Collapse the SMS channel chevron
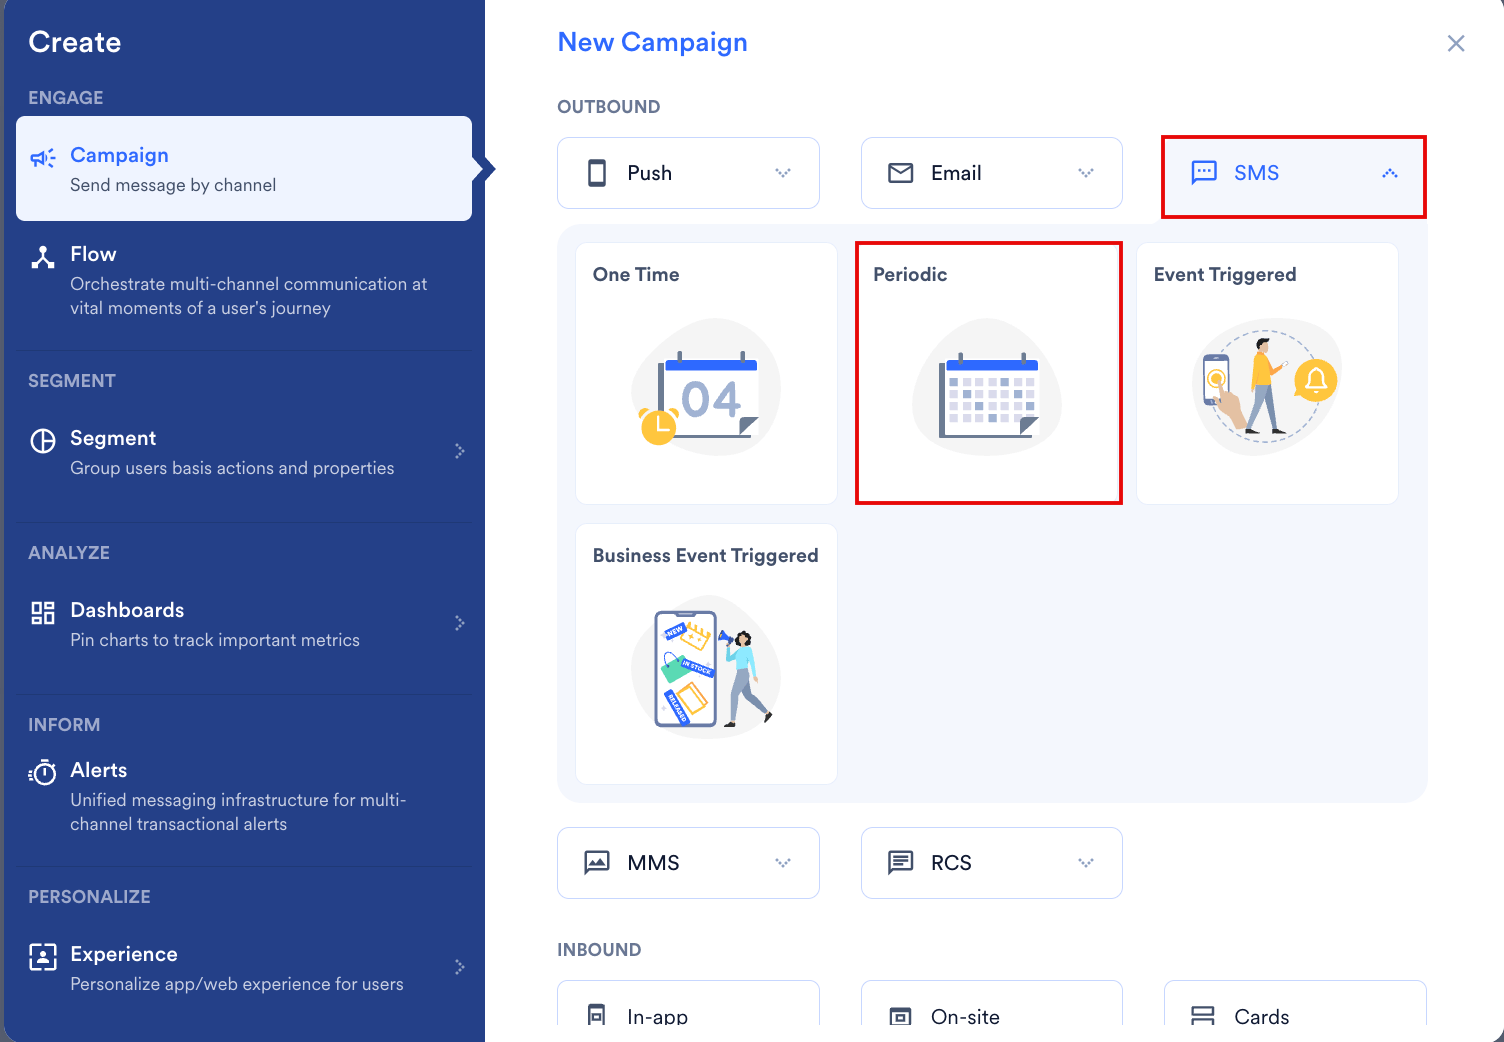This screenshot has height=1042, width=1504. pyautogui.click(x=1390, y=173)
